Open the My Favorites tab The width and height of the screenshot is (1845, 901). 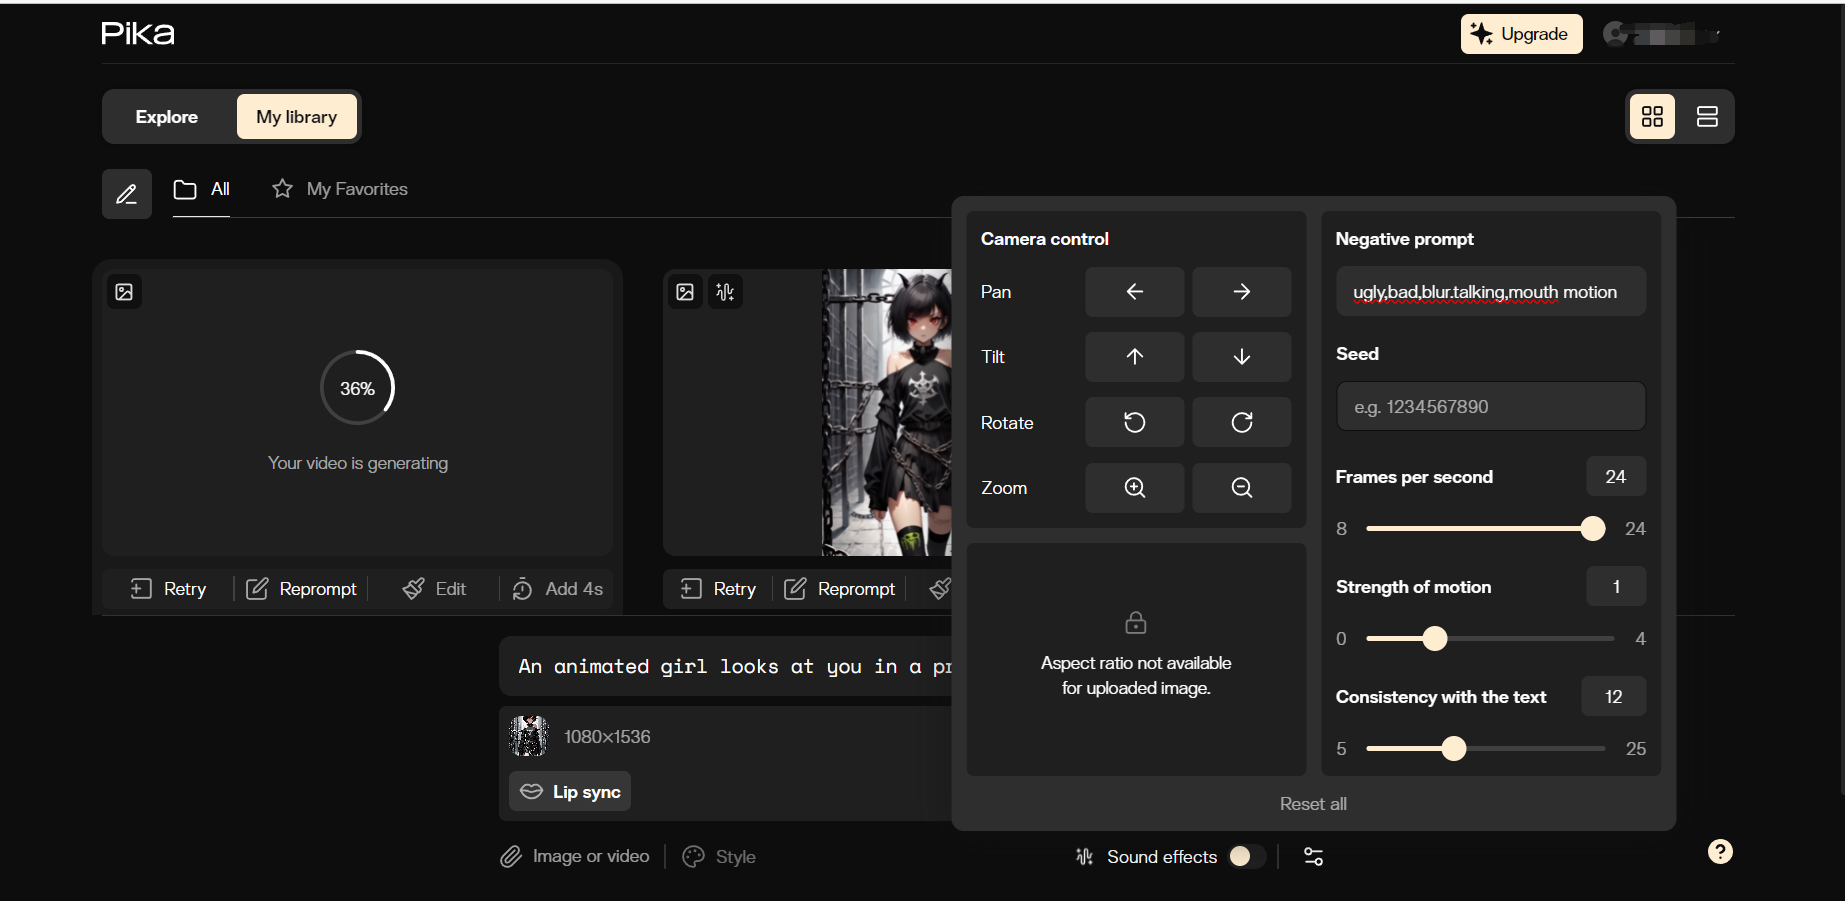coord(340,189)
